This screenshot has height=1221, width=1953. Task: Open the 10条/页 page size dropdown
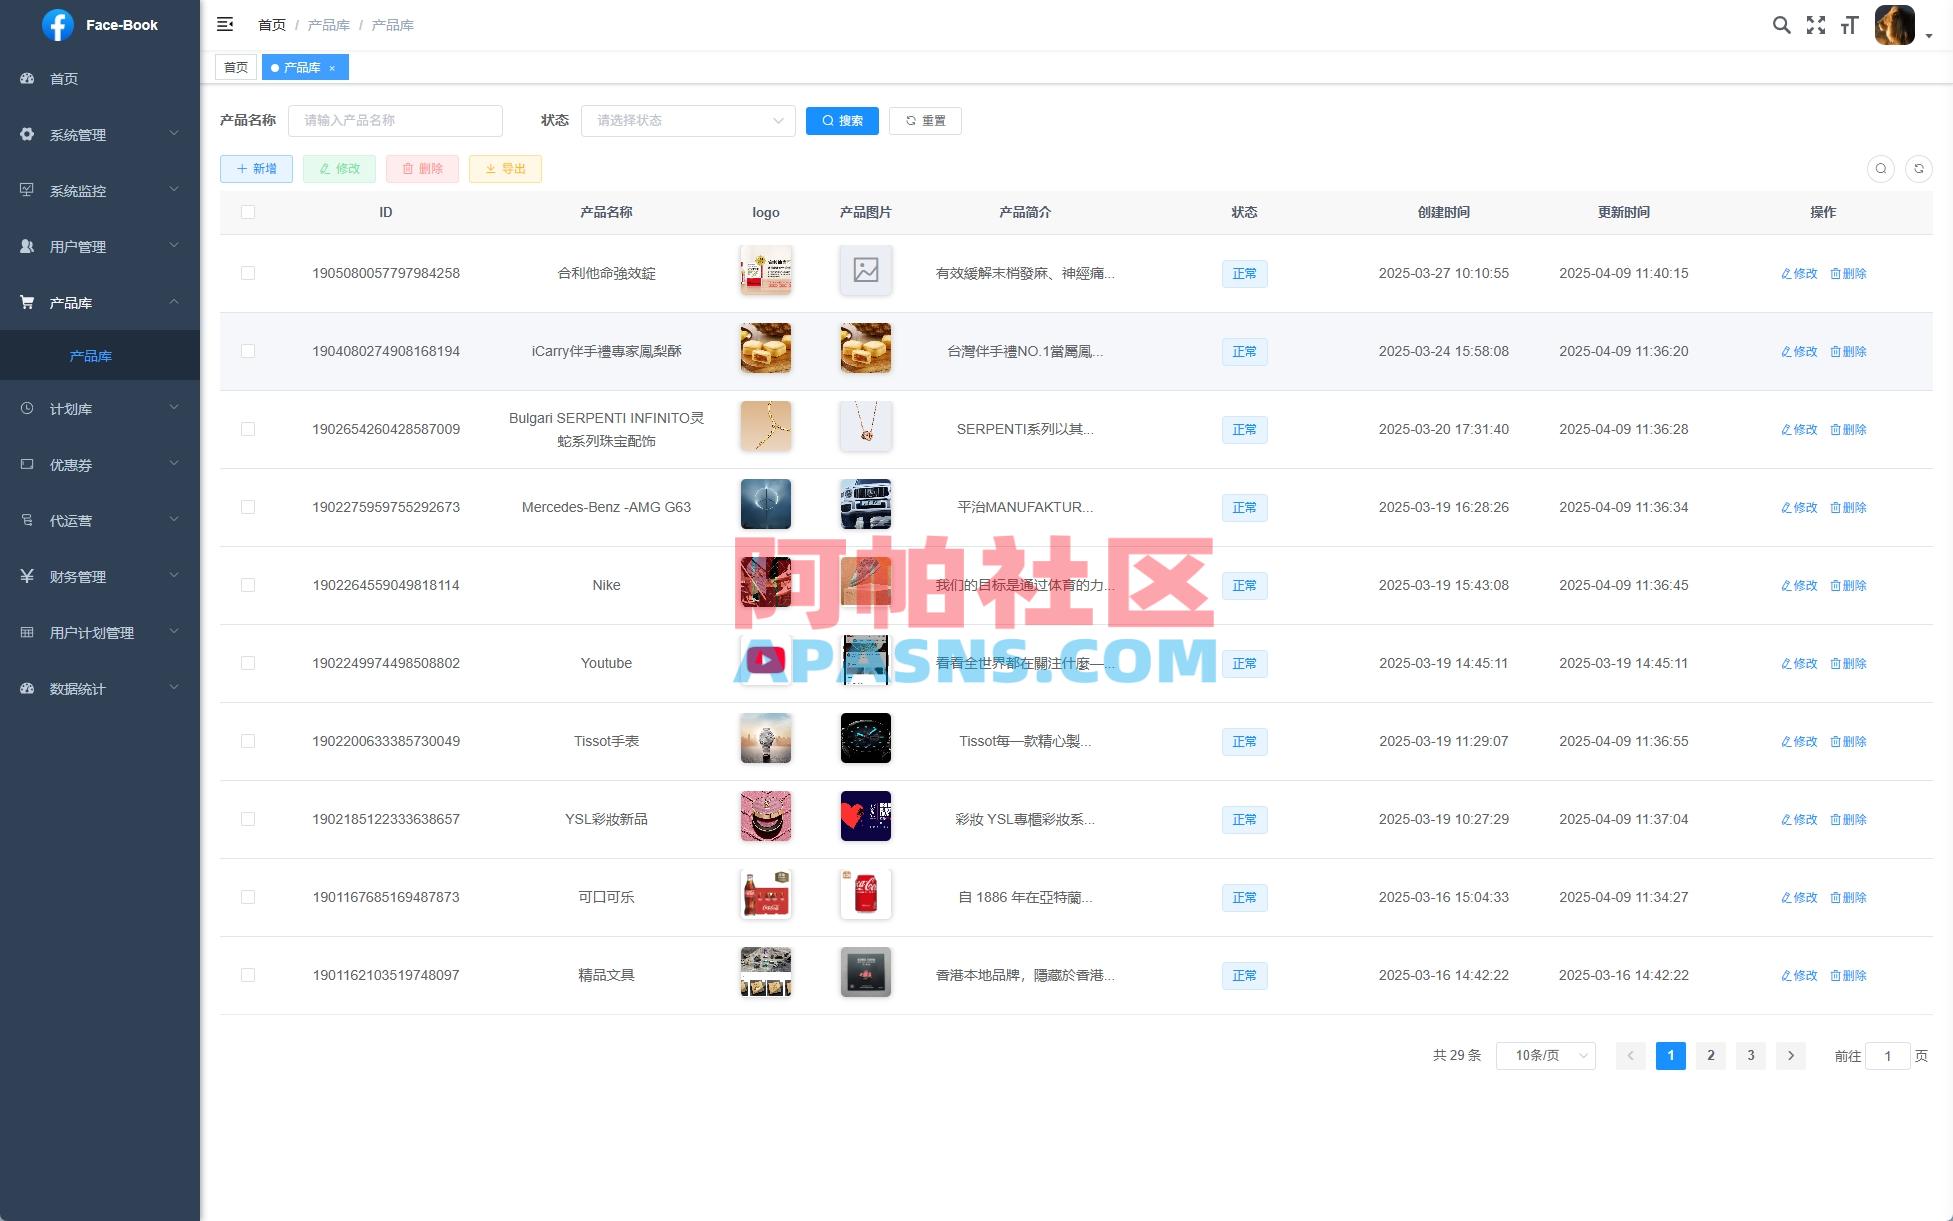click(1545, 1055)
